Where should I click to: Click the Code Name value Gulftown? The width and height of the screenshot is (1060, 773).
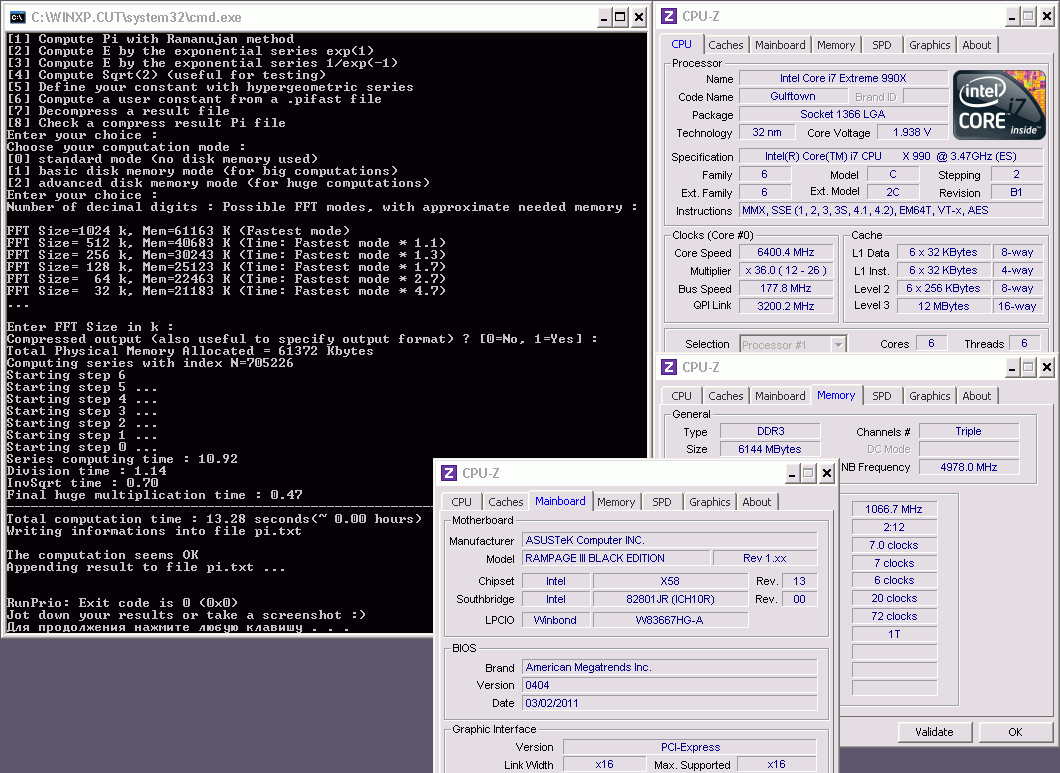pyautogui.click(x=792, y=96)
